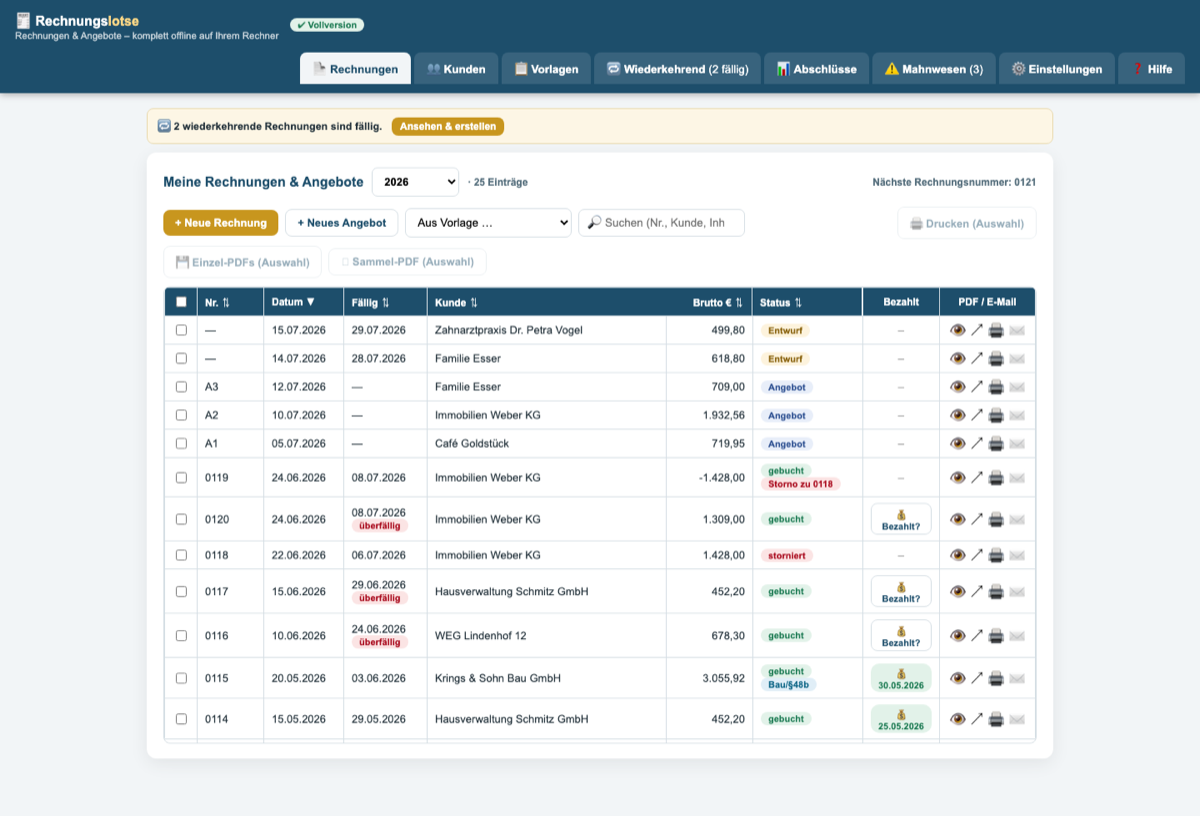Viewport: 1200px width, 816px height.
Task: Mark invoice 0120 paid via 'Bezahlt?' button
Action: click(x=901, y=519)
